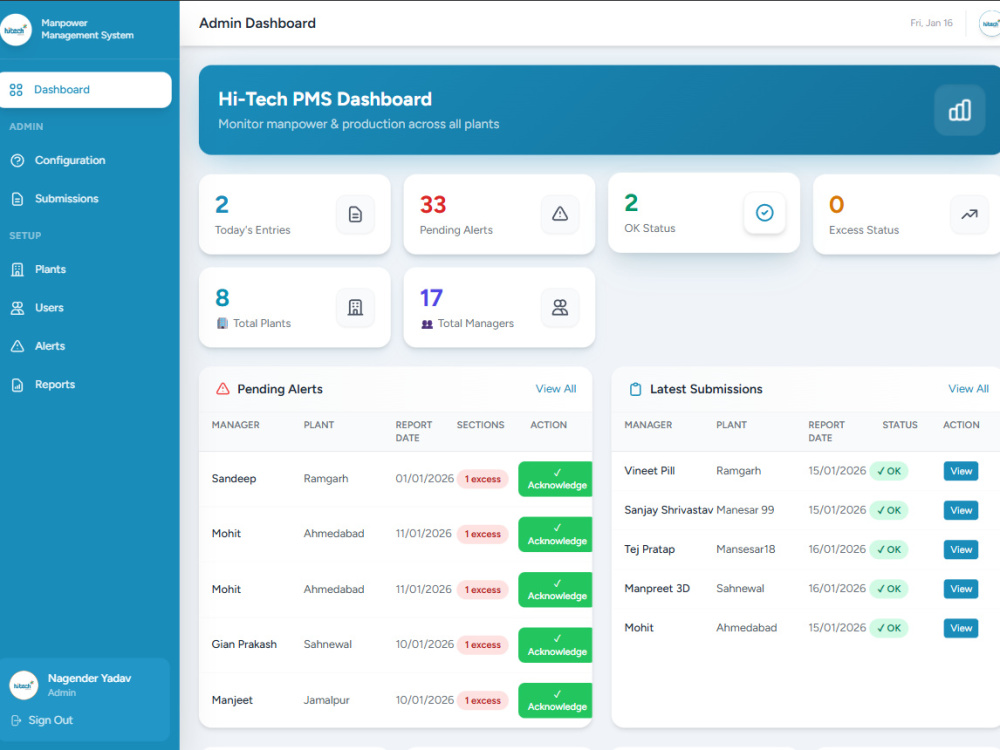The image size is (1000, 750).
Task: View Sanjay Shrivastav's Manesar 99 submission
Action: point(960,511)
